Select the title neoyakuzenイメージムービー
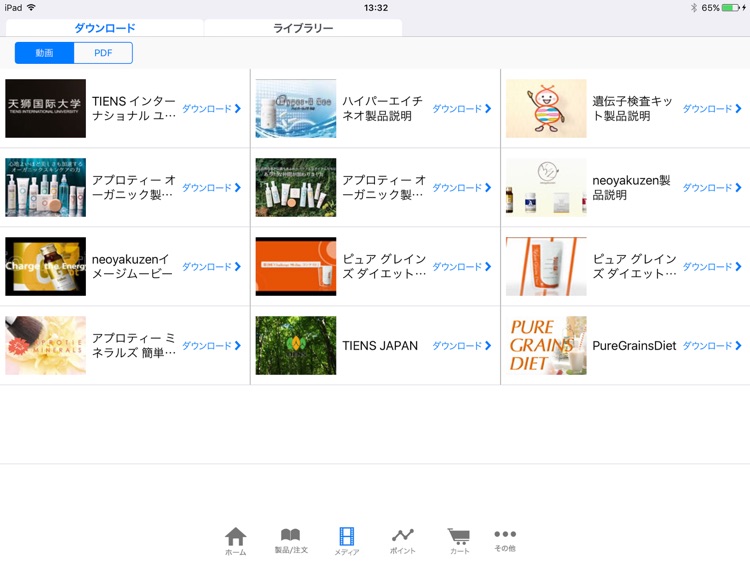750x562 pixels. [x=132, y=266]
